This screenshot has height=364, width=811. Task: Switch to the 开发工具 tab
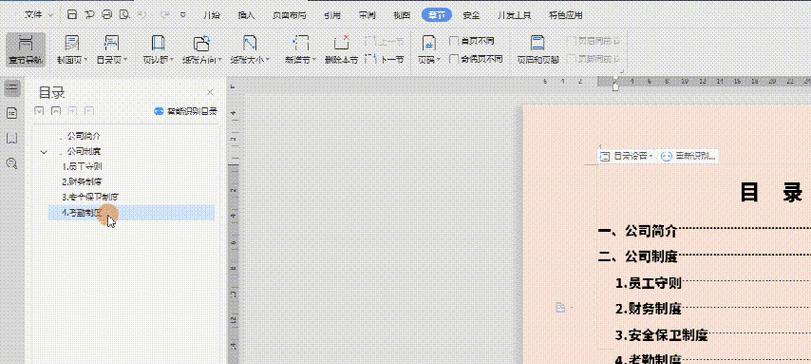coord(514,15)
